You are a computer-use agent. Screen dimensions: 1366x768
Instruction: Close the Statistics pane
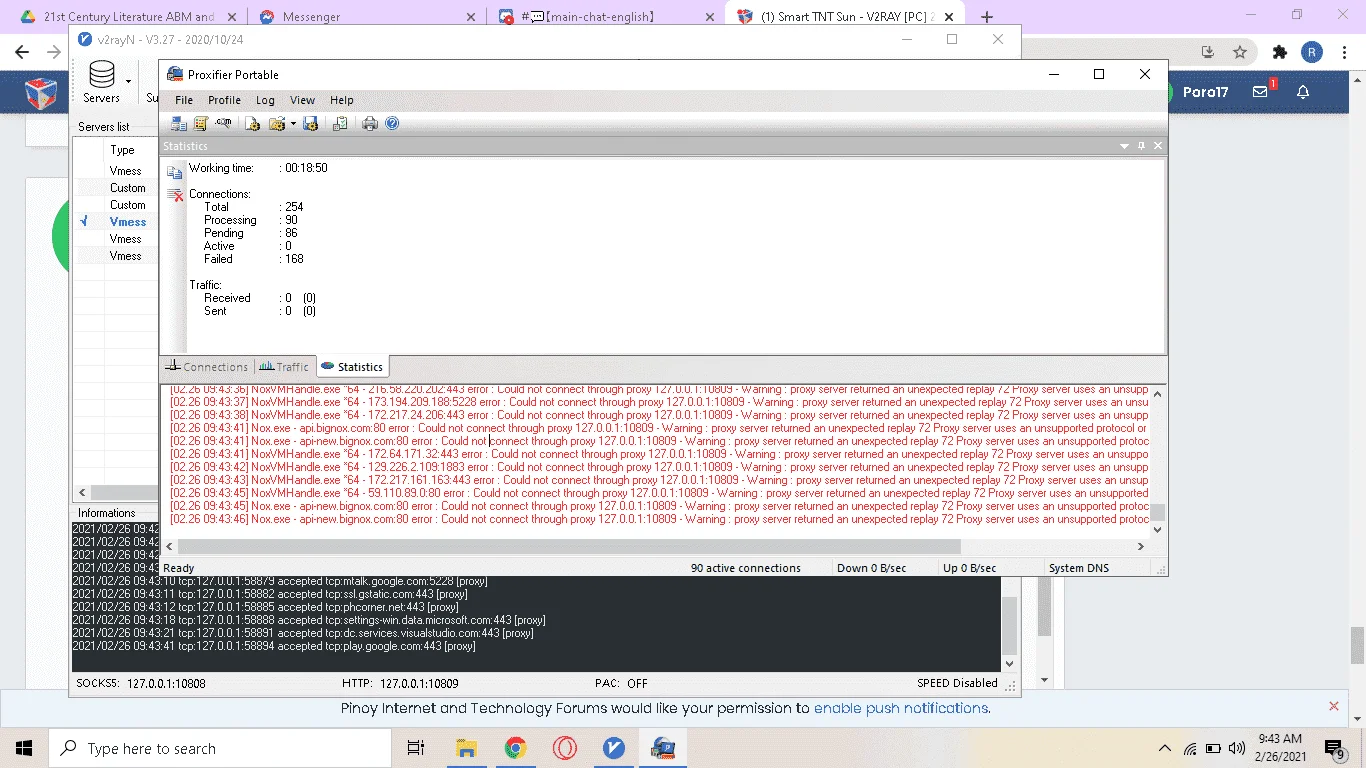(x=1158, y=146)
